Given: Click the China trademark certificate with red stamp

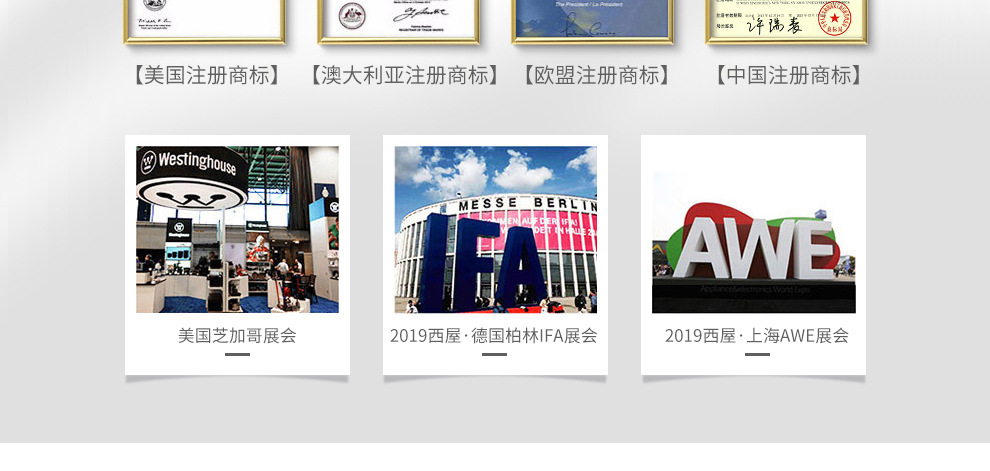Looking at the screenshot, I should [786, 21].
